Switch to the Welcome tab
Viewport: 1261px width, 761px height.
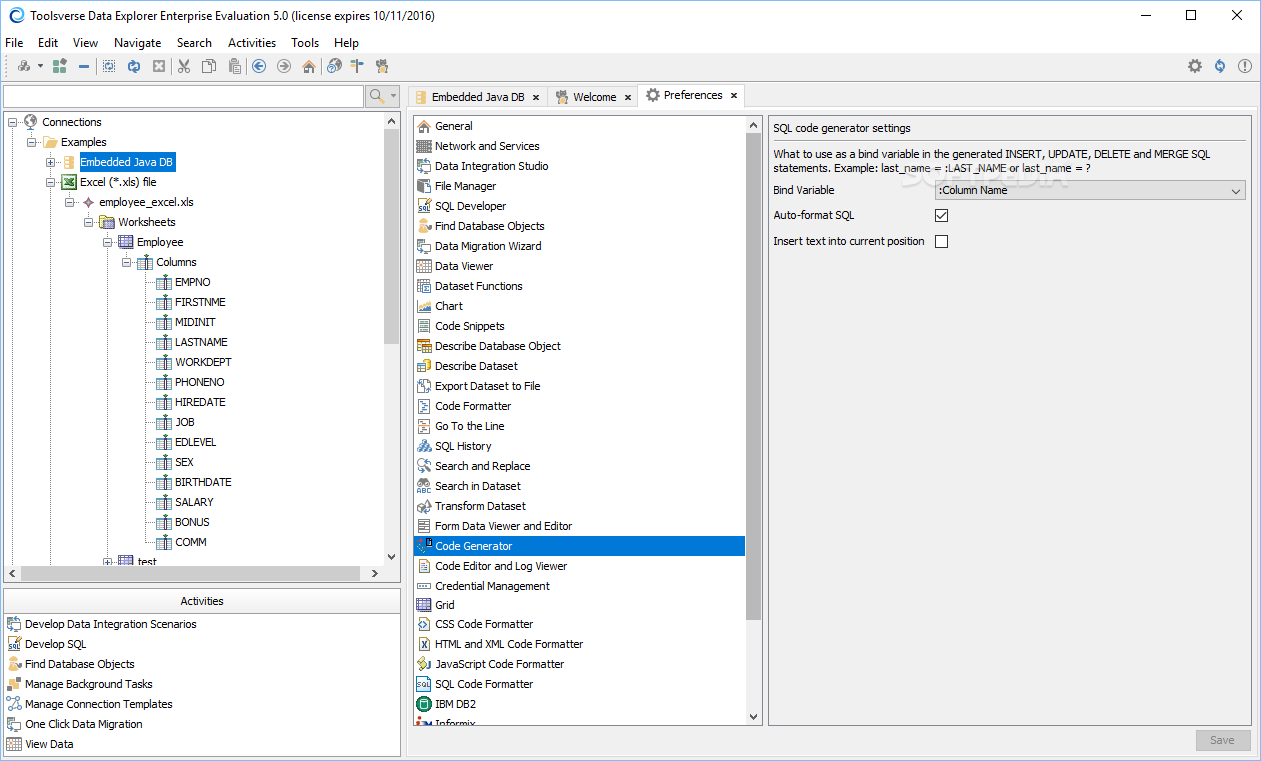point(594,97)
